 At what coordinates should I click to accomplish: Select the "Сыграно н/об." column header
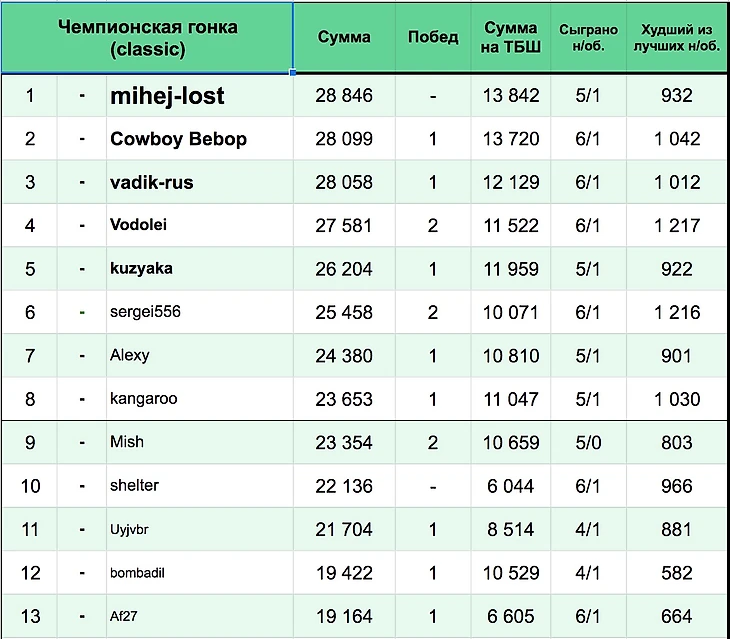pos(588,38)
